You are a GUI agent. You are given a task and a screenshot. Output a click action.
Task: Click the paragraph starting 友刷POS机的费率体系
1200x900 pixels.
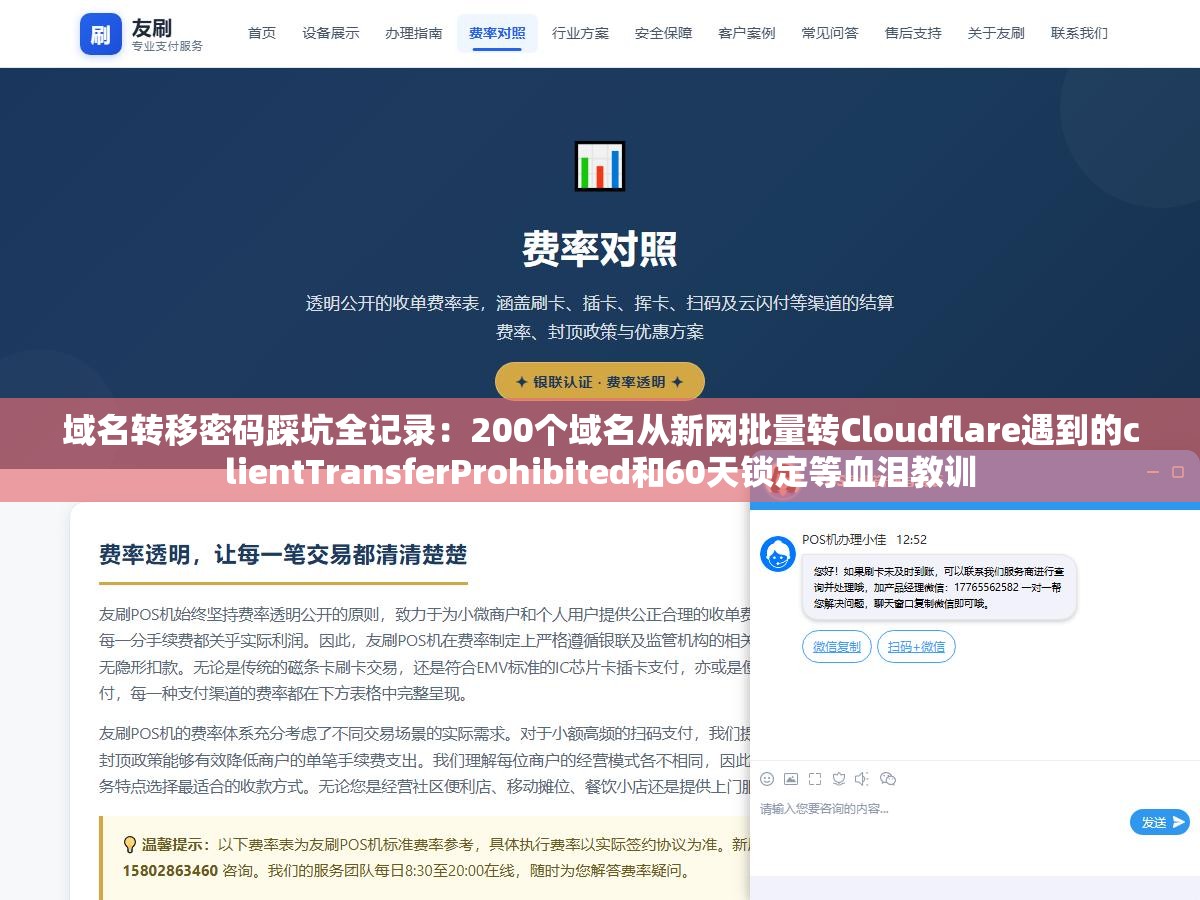tap(425, 759)
